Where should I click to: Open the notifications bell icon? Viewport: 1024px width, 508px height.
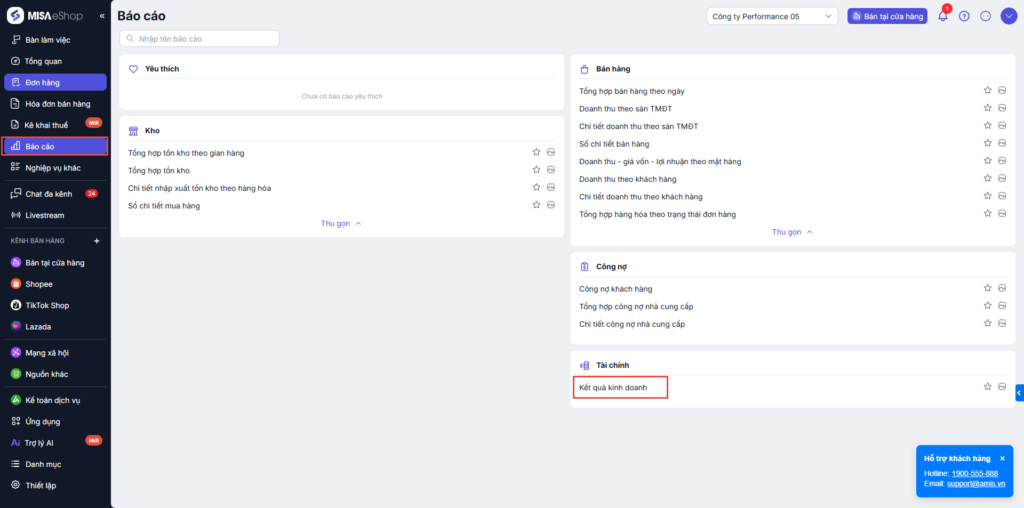(942, 16)
